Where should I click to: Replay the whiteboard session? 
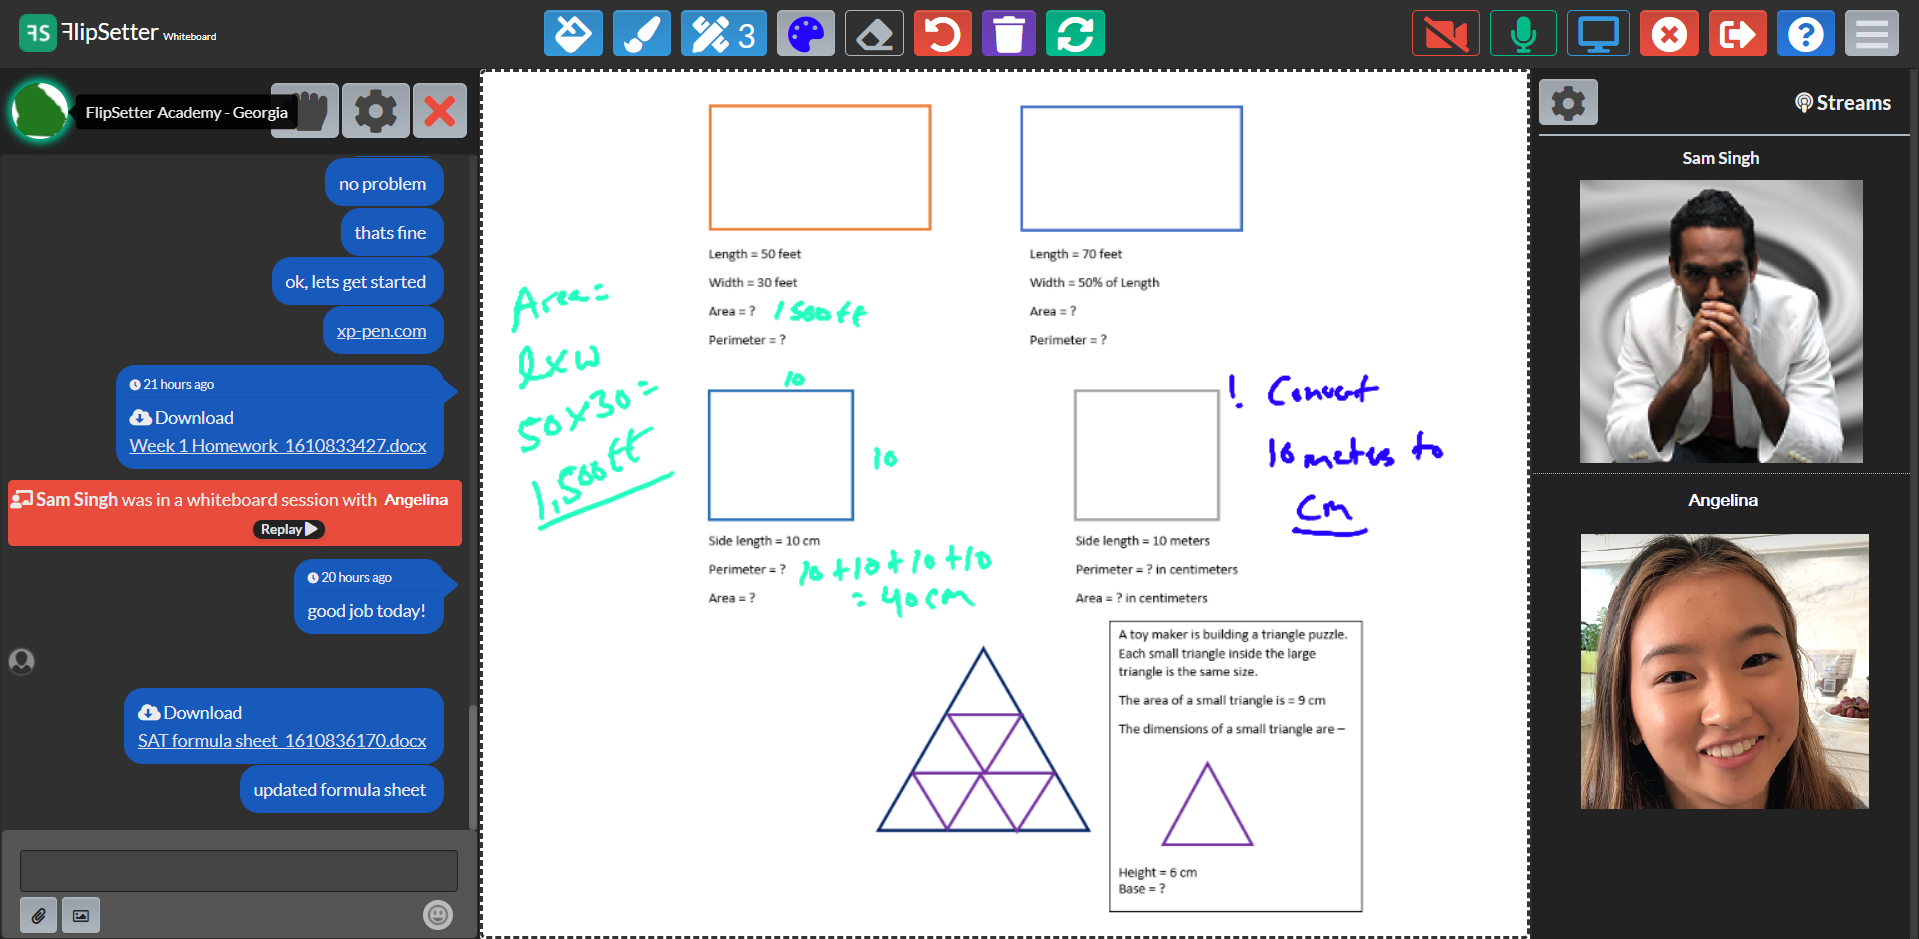click(289, 529)
